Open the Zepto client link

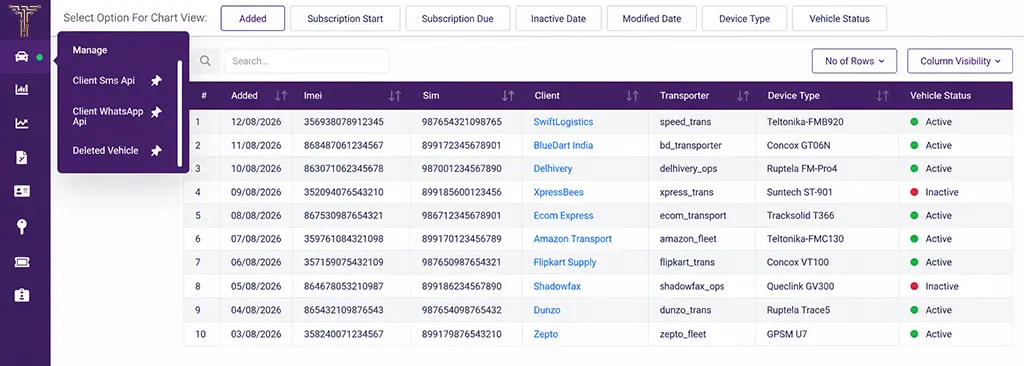coord(546,334)
